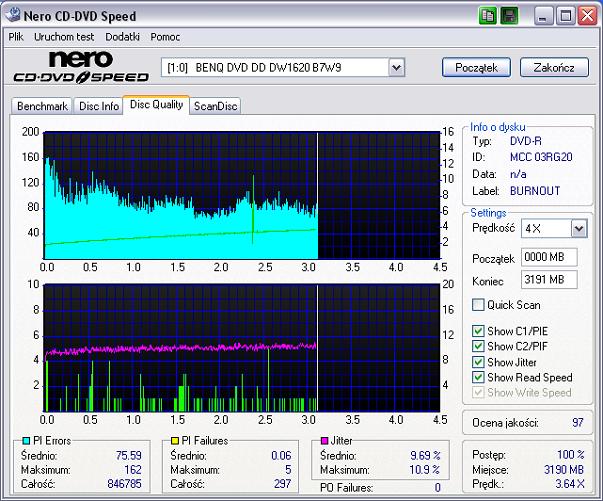Uncheck Show C1/PIE checkbox
The height and width of the screenshot is (501, 603).
[x=478, y=331]
